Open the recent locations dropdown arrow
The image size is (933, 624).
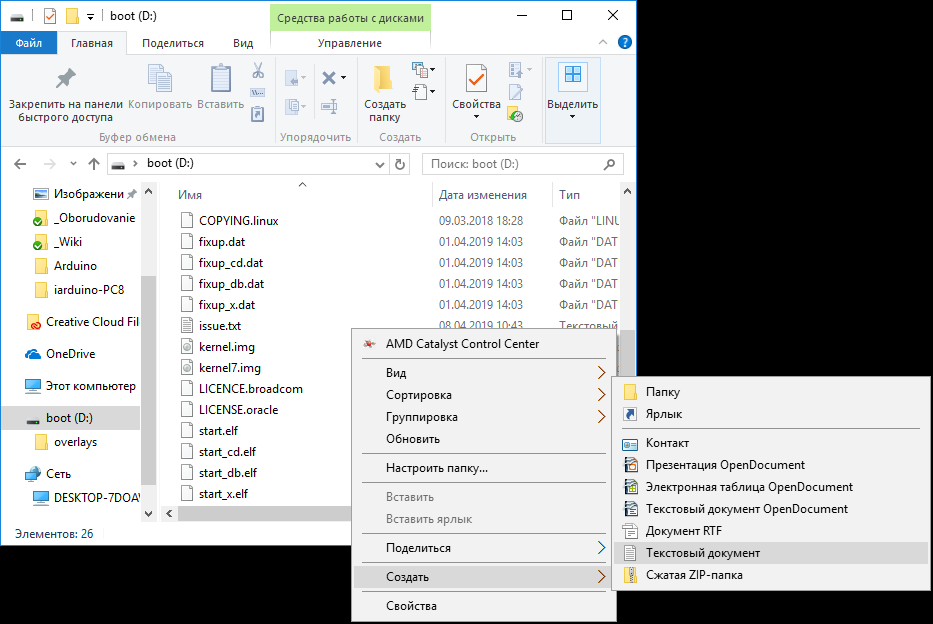coord(73,164)
